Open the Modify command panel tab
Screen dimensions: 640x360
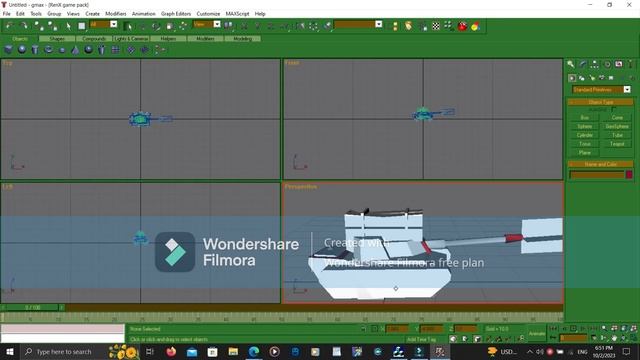[x=583, y=64]
